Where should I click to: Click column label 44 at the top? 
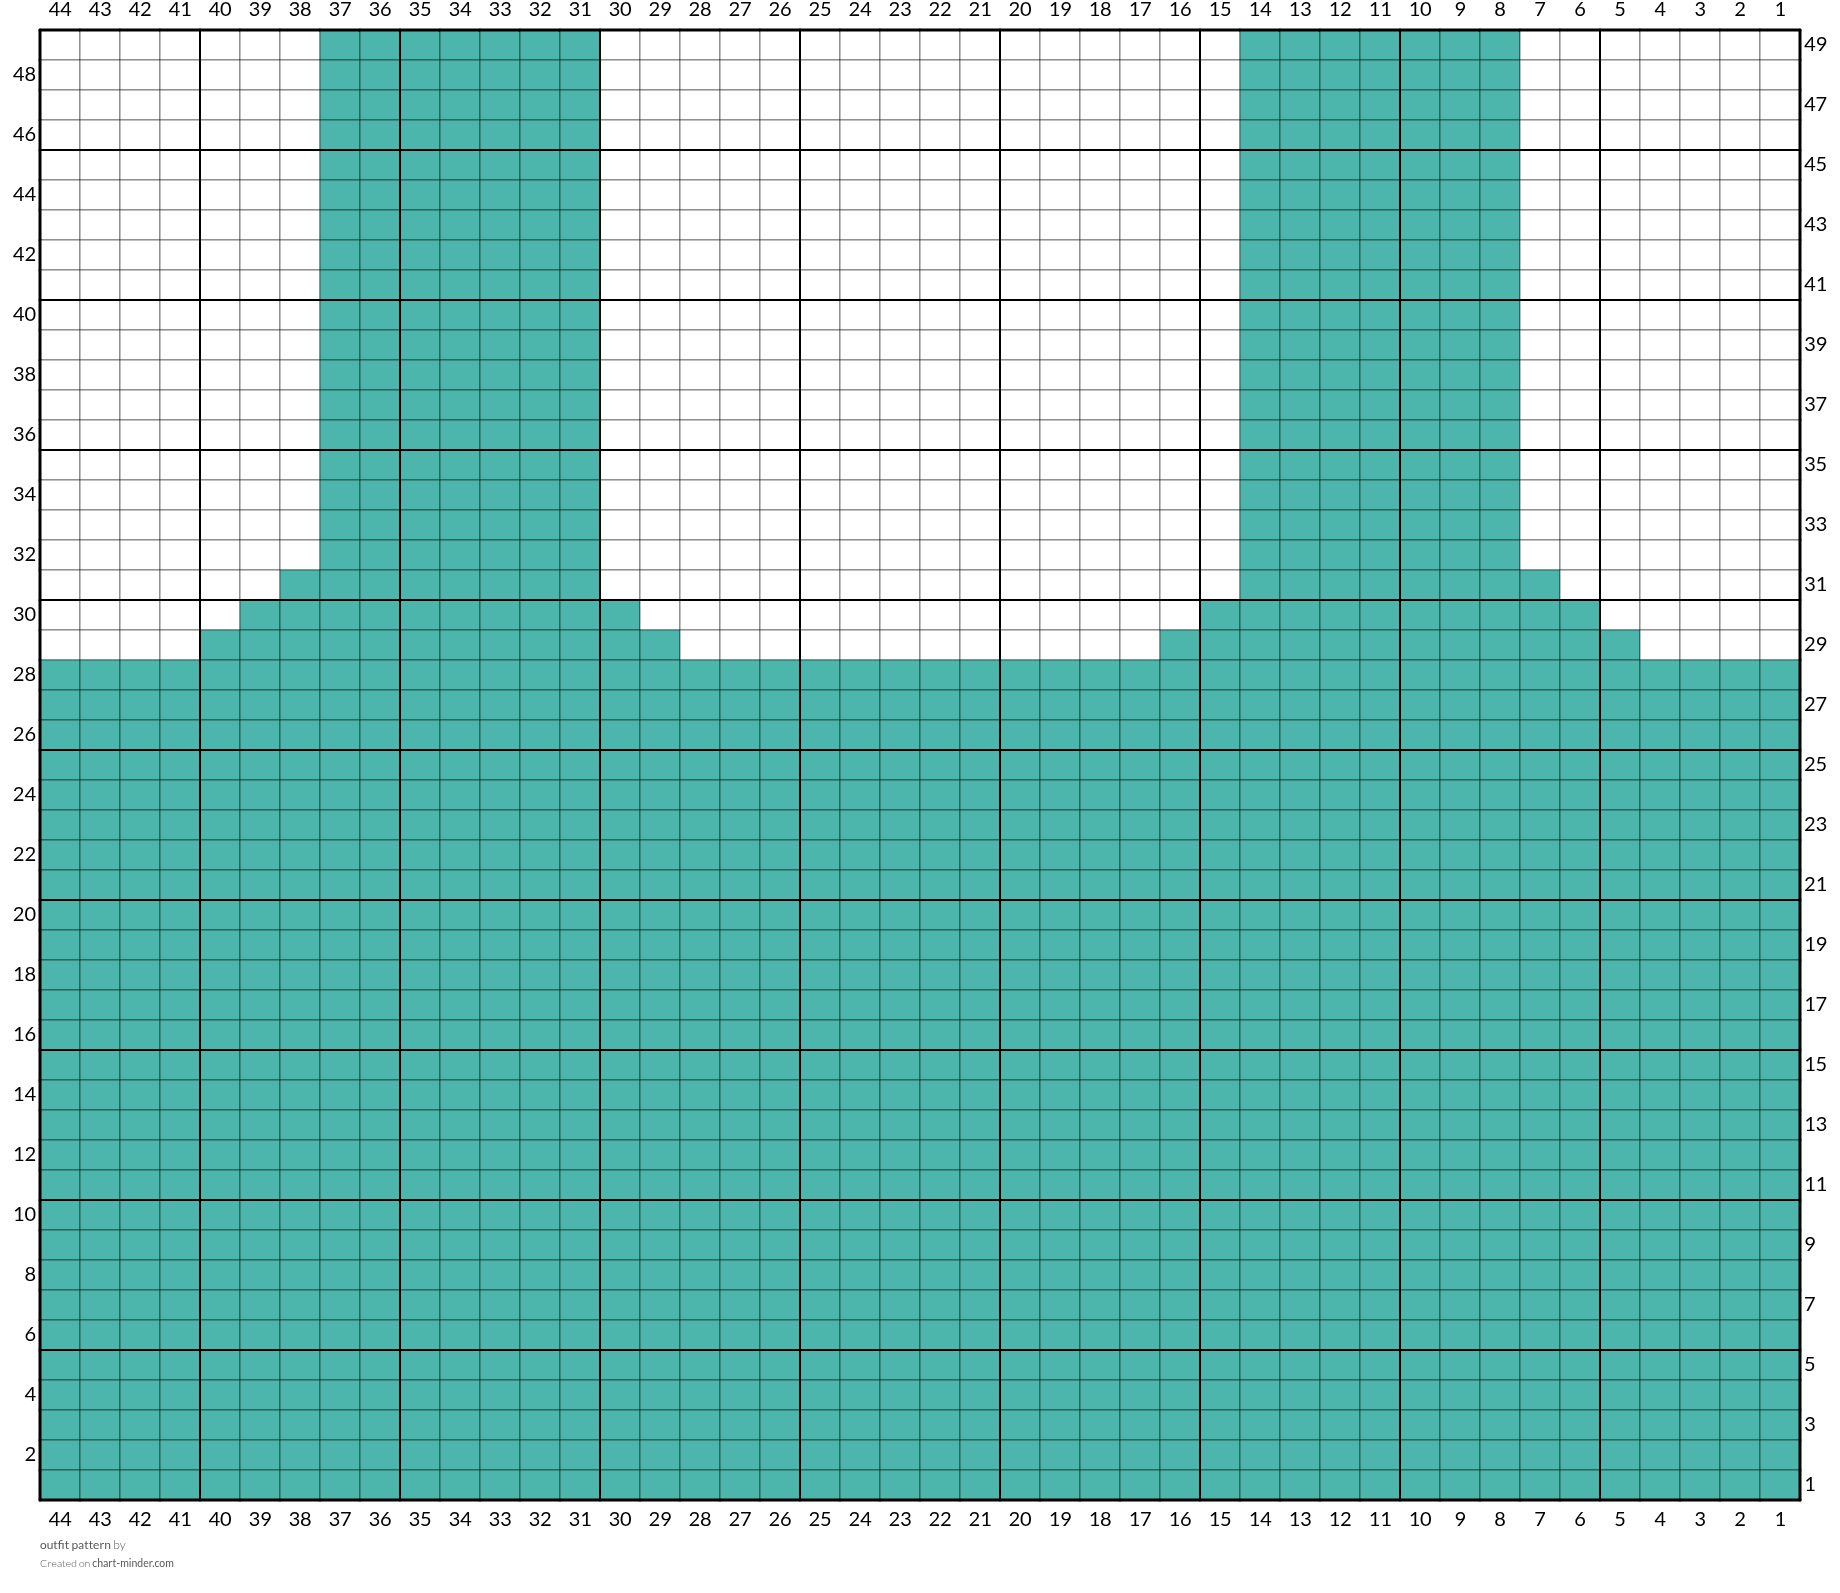tap(60, 10)
